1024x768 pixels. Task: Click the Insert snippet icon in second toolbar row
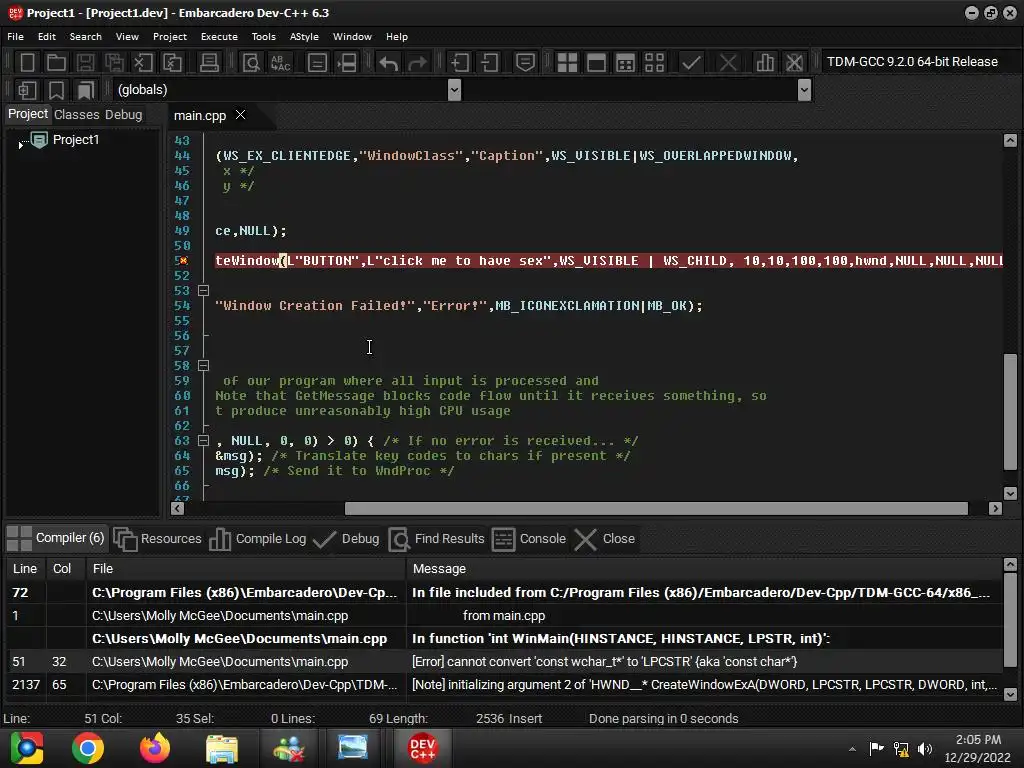coord(27,90)
